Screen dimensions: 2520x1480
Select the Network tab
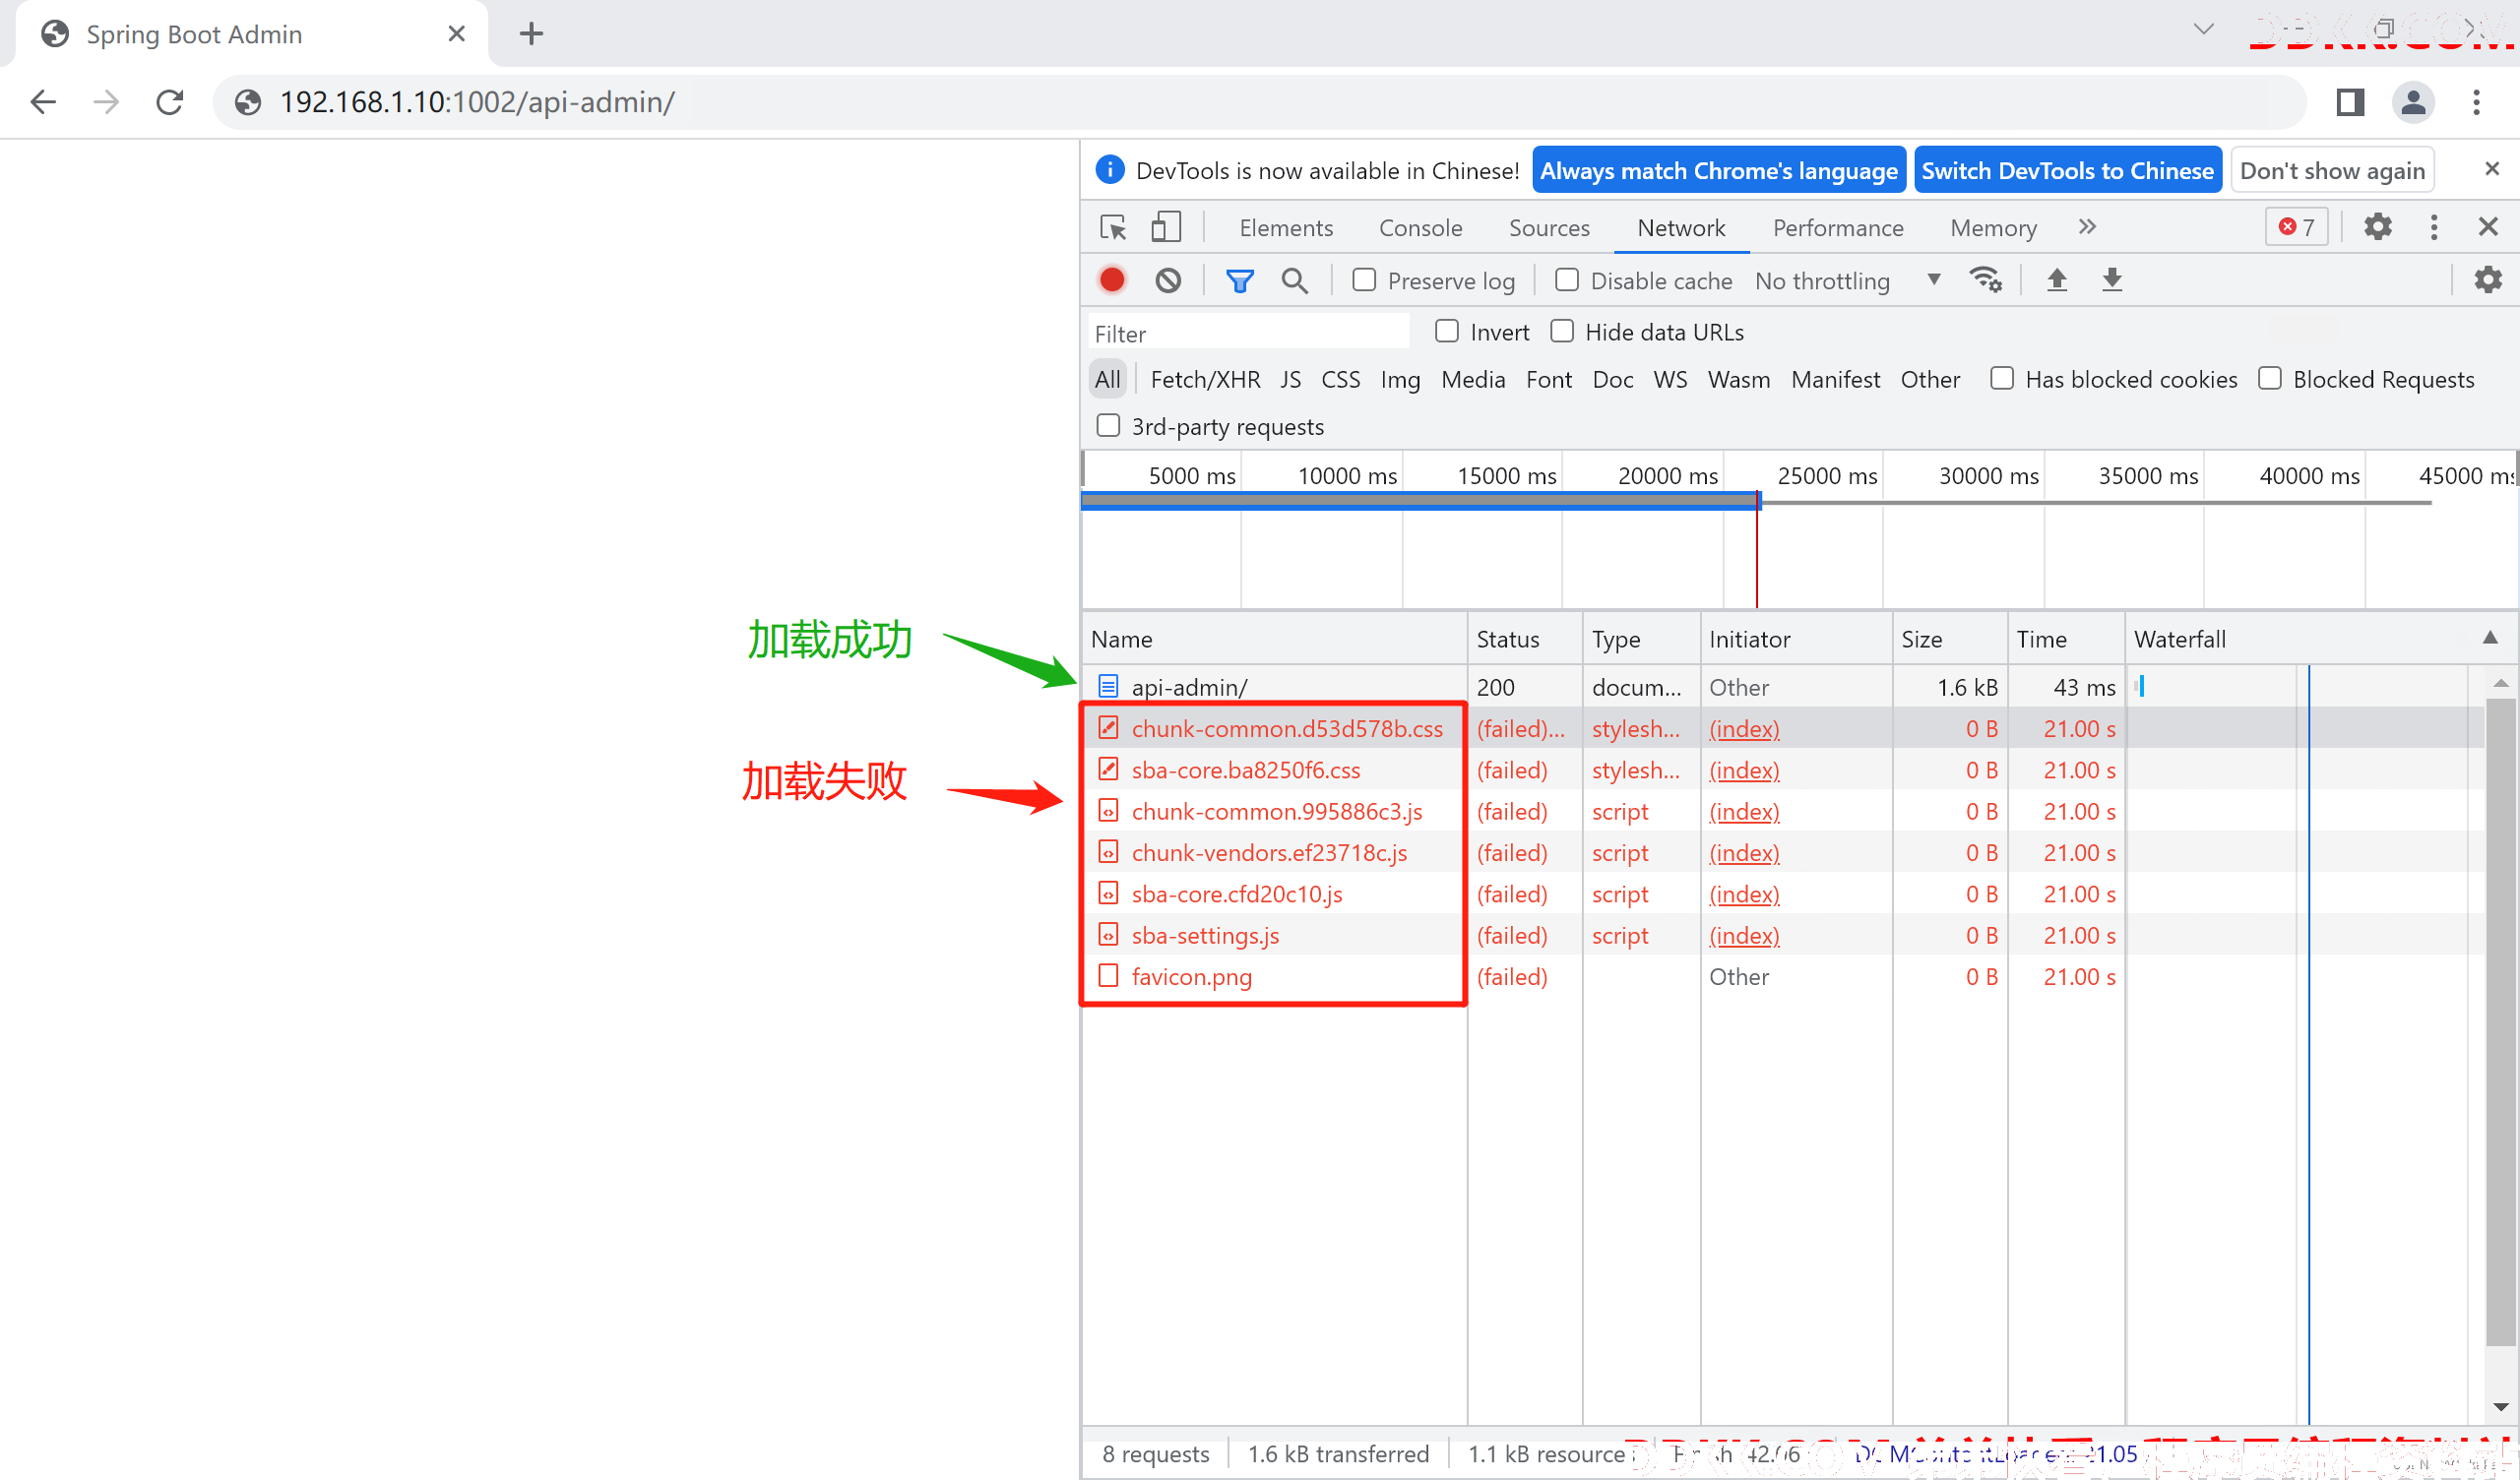(1681, 228)
